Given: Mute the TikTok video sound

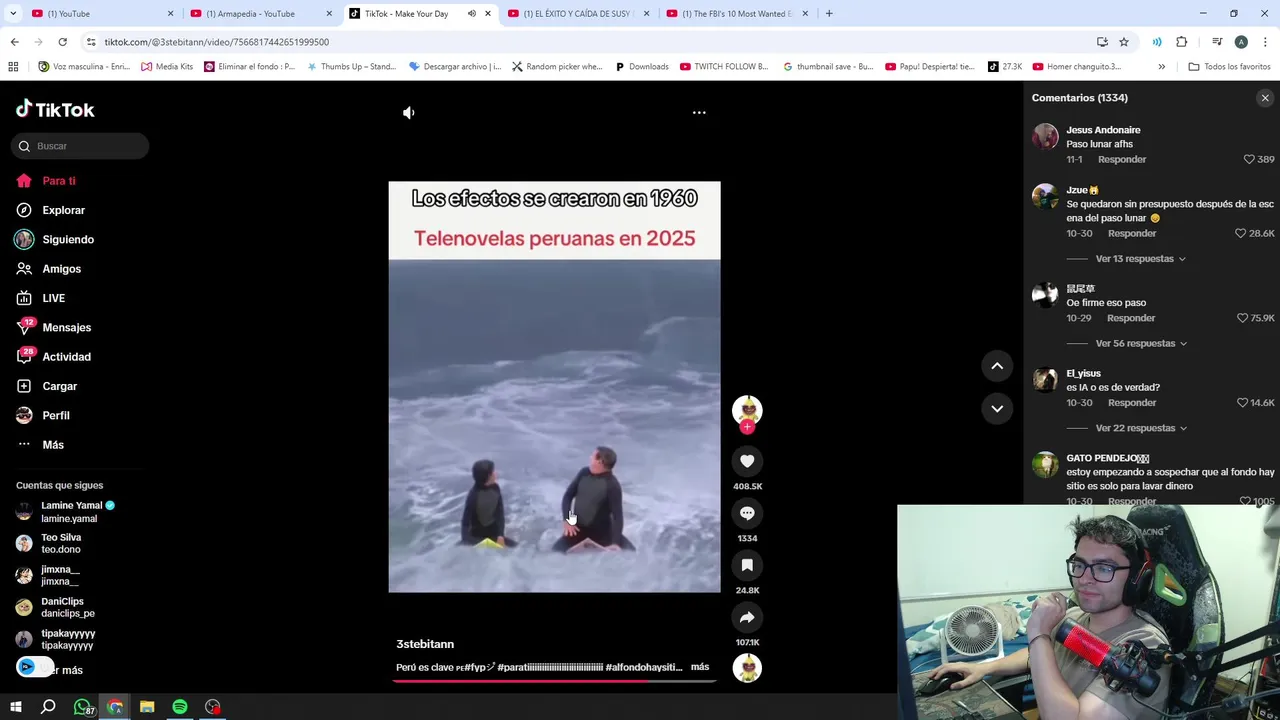Looking at the screenshot, I should pyautogui.click(x=408, y=113).
